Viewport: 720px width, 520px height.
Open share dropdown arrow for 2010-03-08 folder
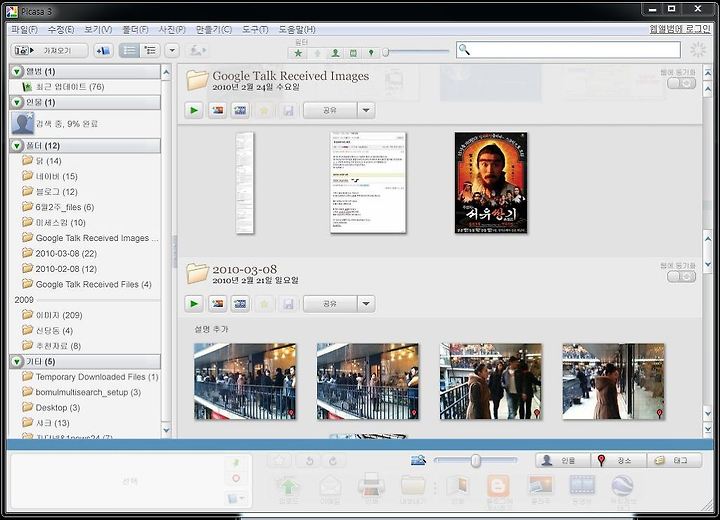pos(366,304)
